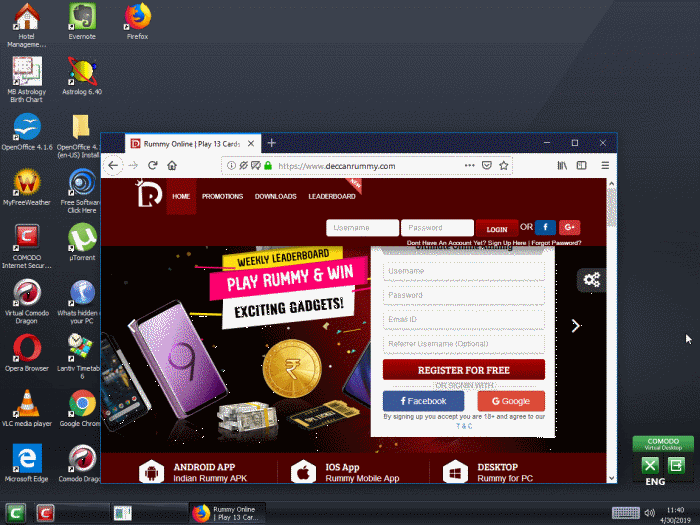700x525 pixels.
Task: Click the header Password field
Action: click(438, 228)
